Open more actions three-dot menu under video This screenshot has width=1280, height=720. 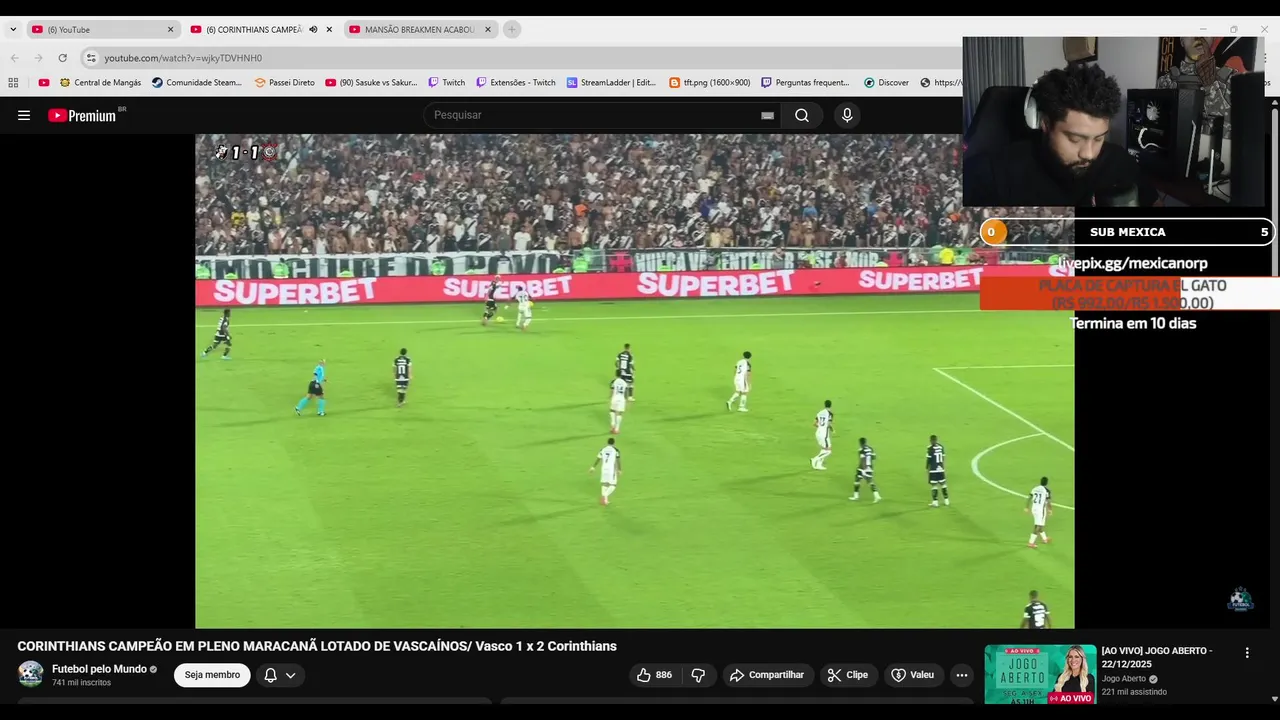[x=961, y=675]
